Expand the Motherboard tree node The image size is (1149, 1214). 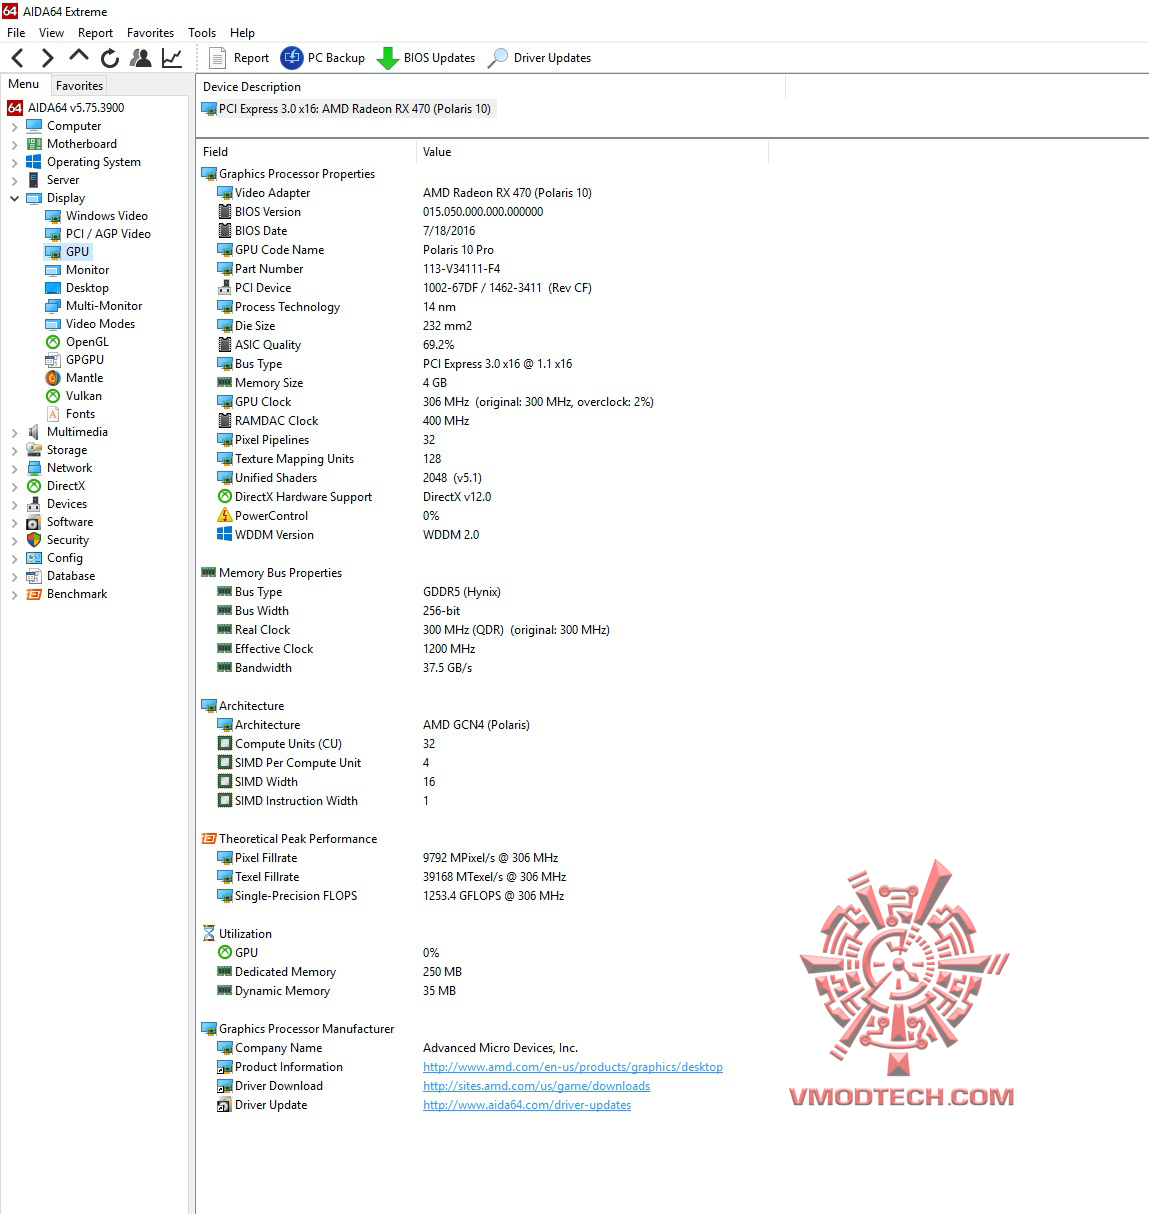coord(14,144)
